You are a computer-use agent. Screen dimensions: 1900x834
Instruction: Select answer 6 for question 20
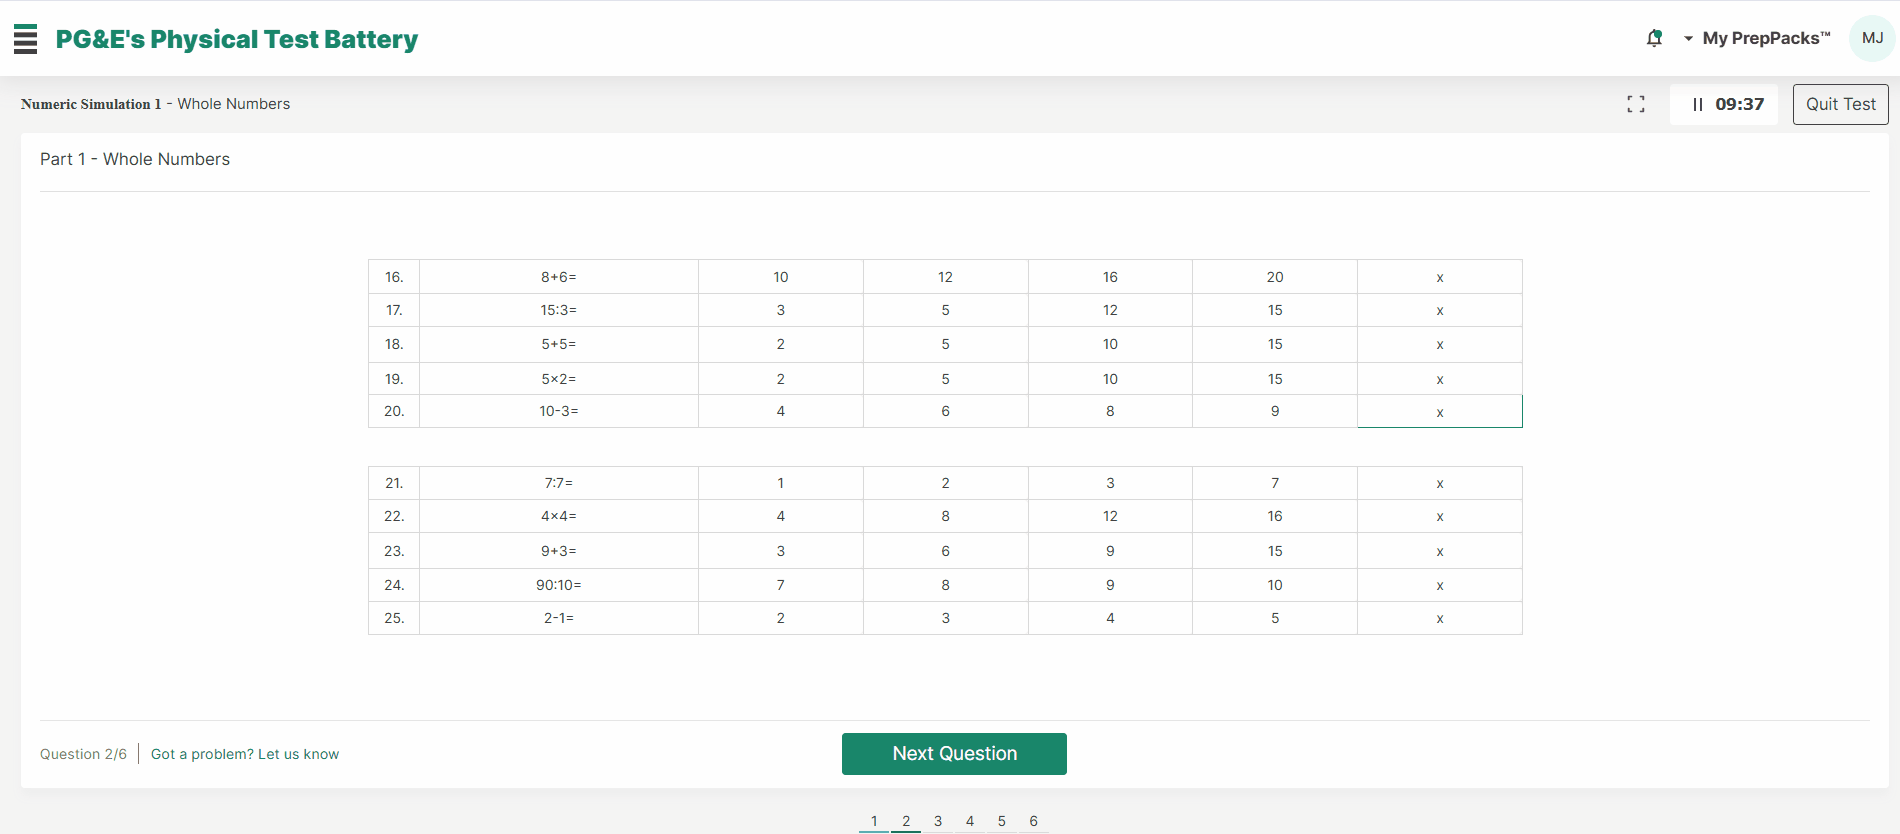[945, 411]
